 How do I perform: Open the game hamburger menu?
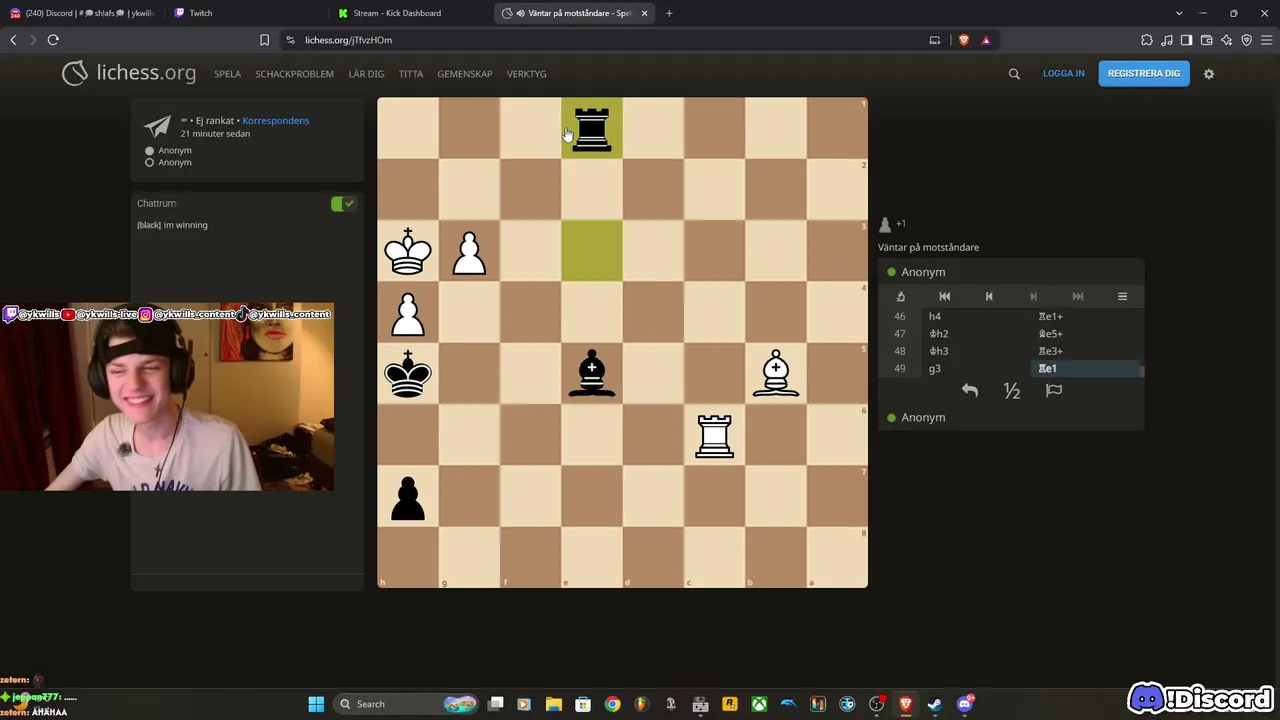pyautogui.click(x=1122, y=297)
